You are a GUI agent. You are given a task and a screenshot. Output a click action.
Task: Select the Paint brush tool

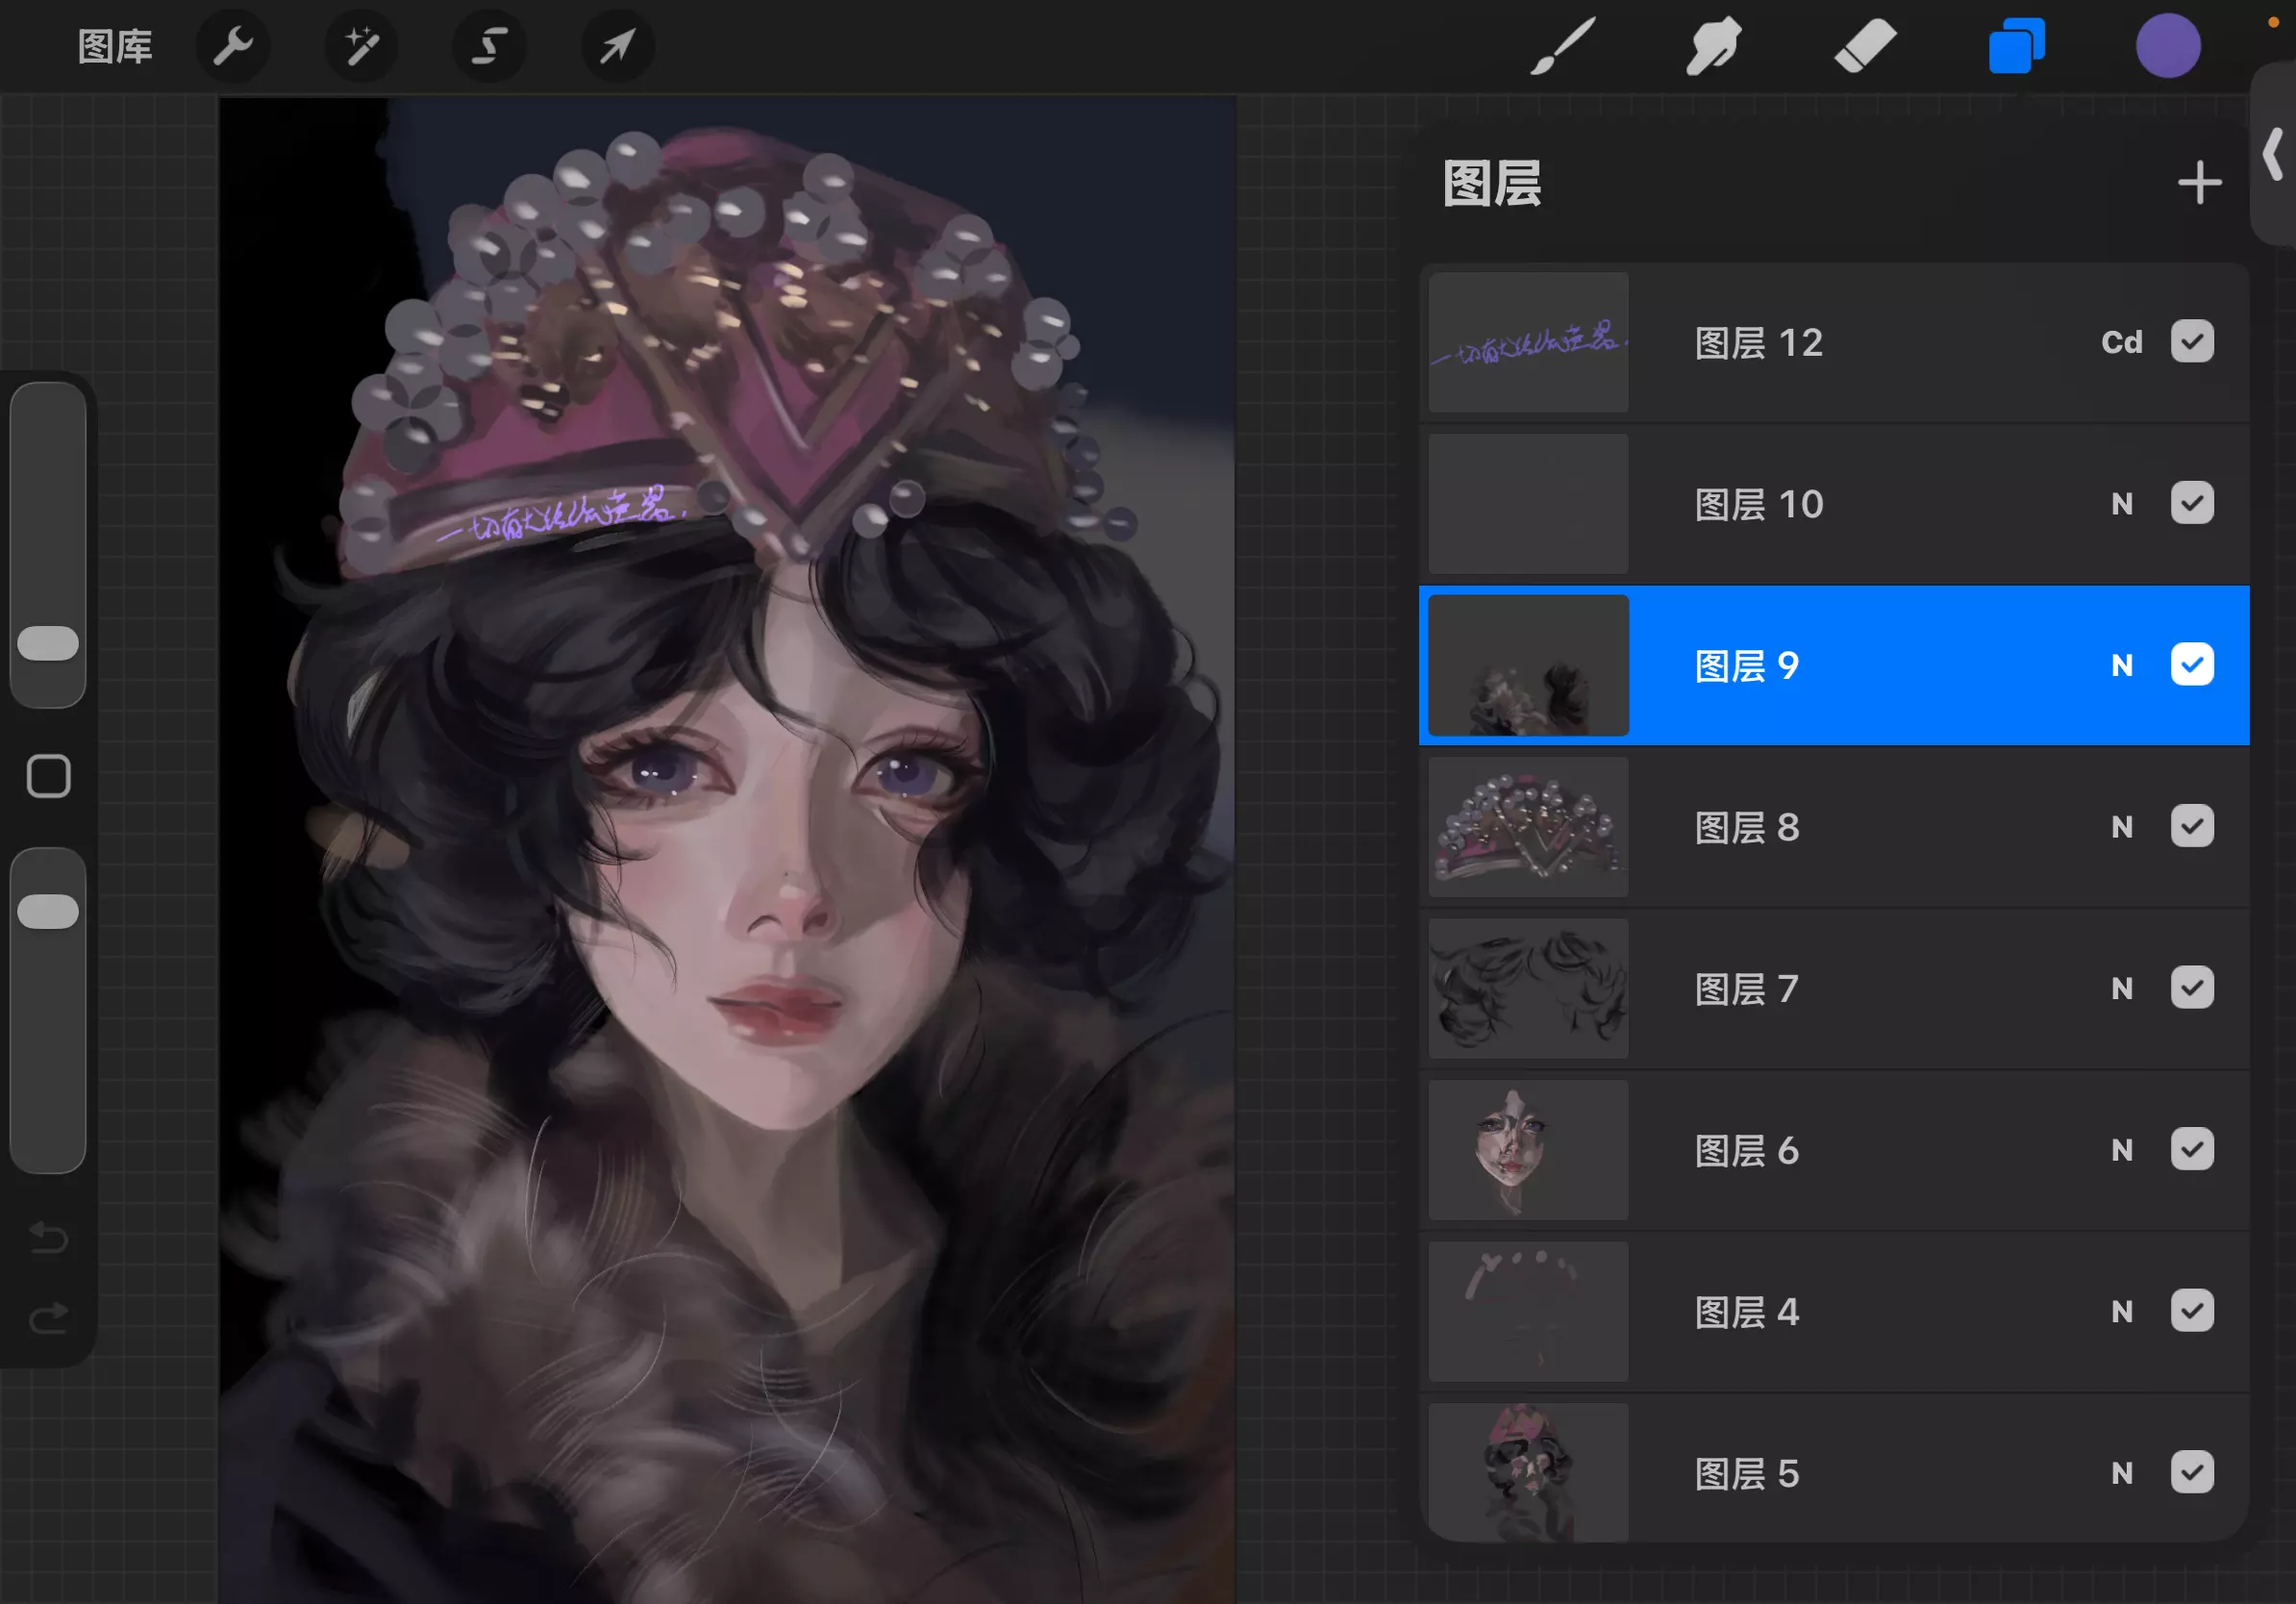(x=1563, y=46)
